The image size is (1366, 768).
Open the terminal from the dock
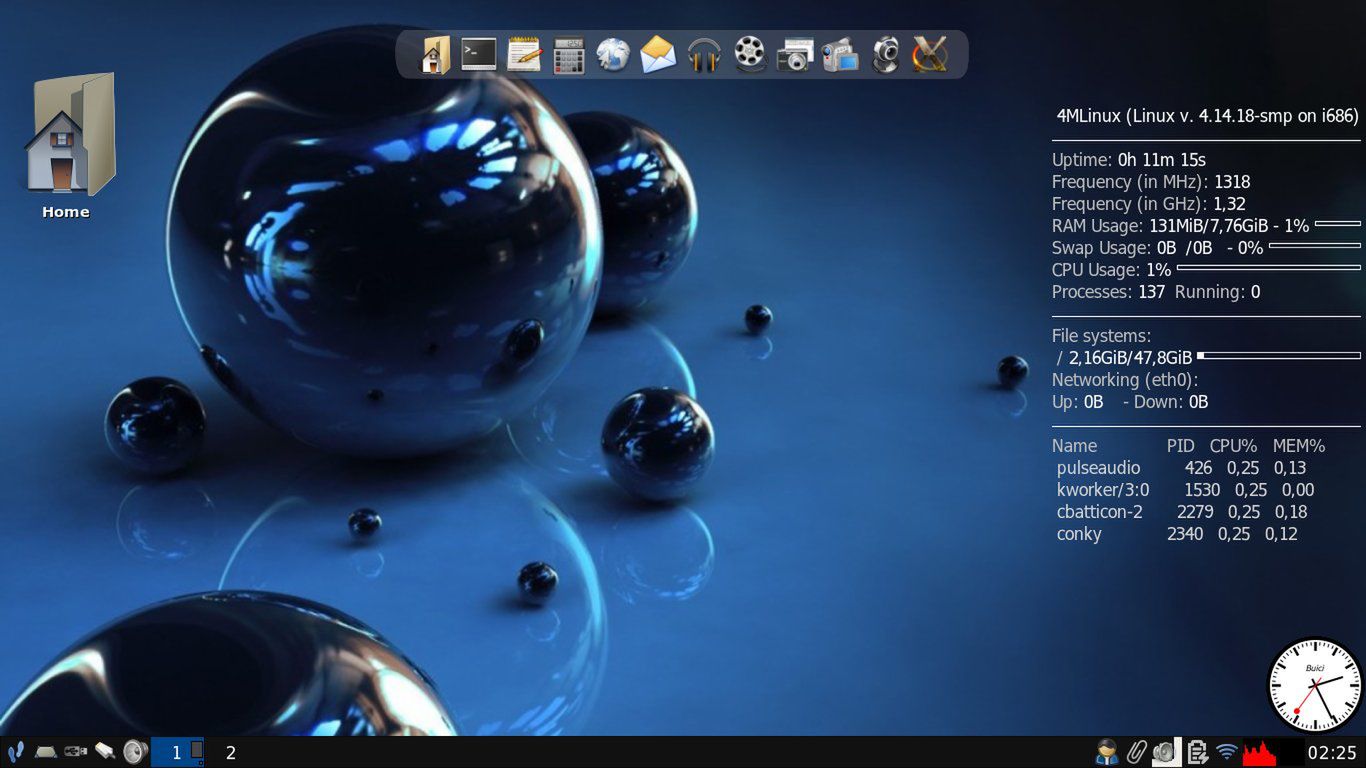(x=479, y=54)
